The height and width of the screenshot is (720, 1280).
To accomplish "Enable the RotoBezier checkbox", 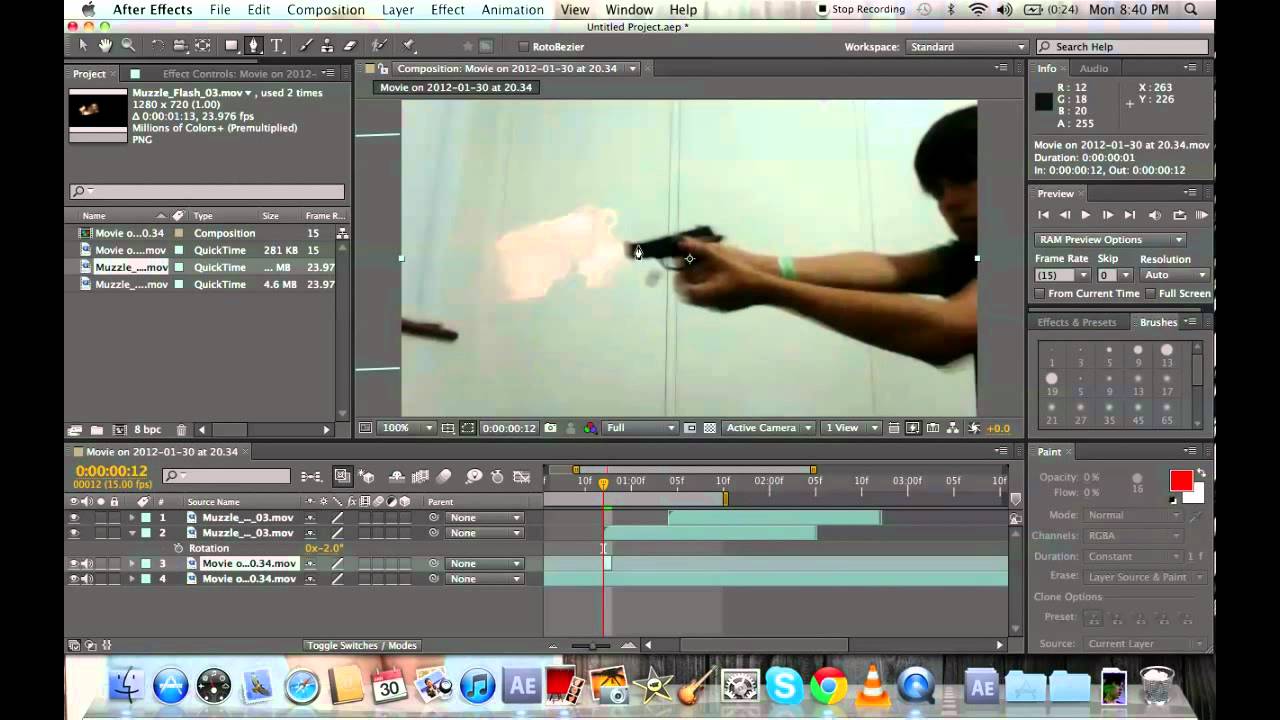I will pyautogui.click(x=523, y=47).
